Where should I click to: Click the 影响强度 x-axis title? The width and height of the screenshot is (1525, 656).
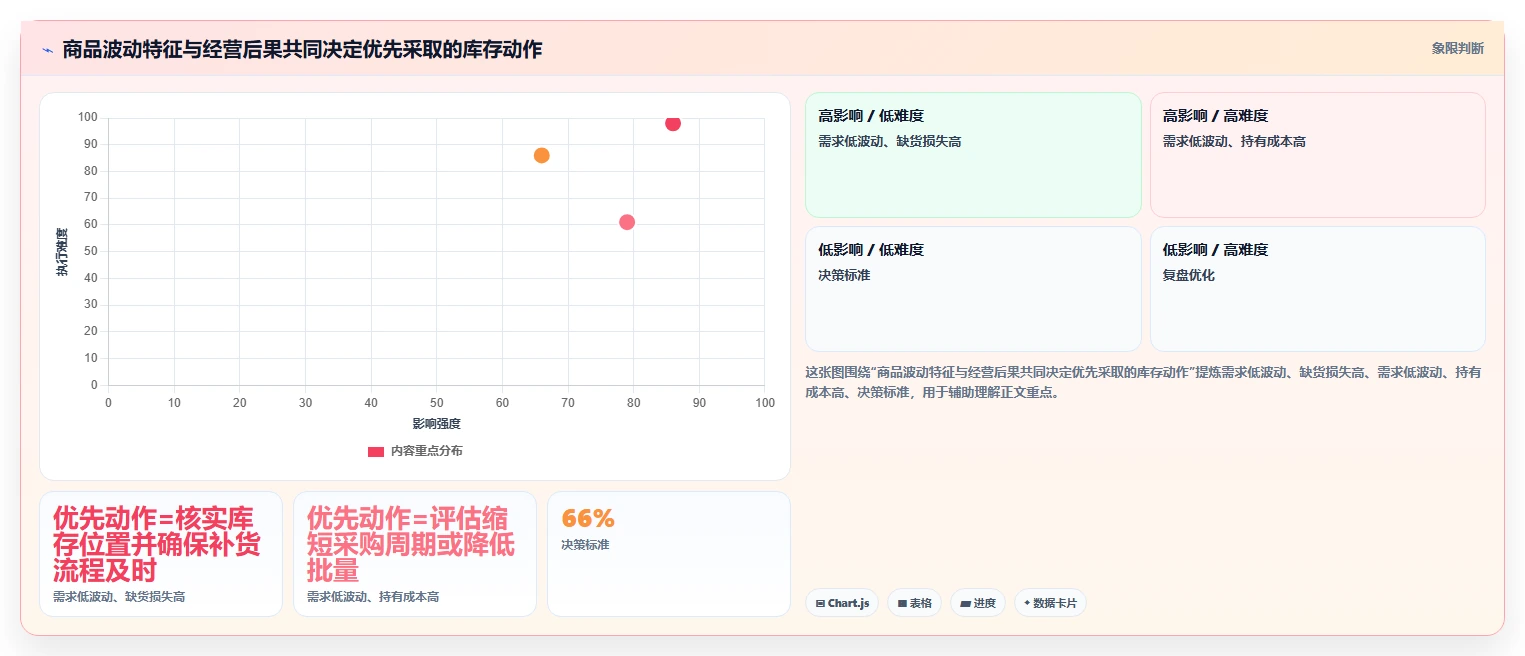point(436,424)
